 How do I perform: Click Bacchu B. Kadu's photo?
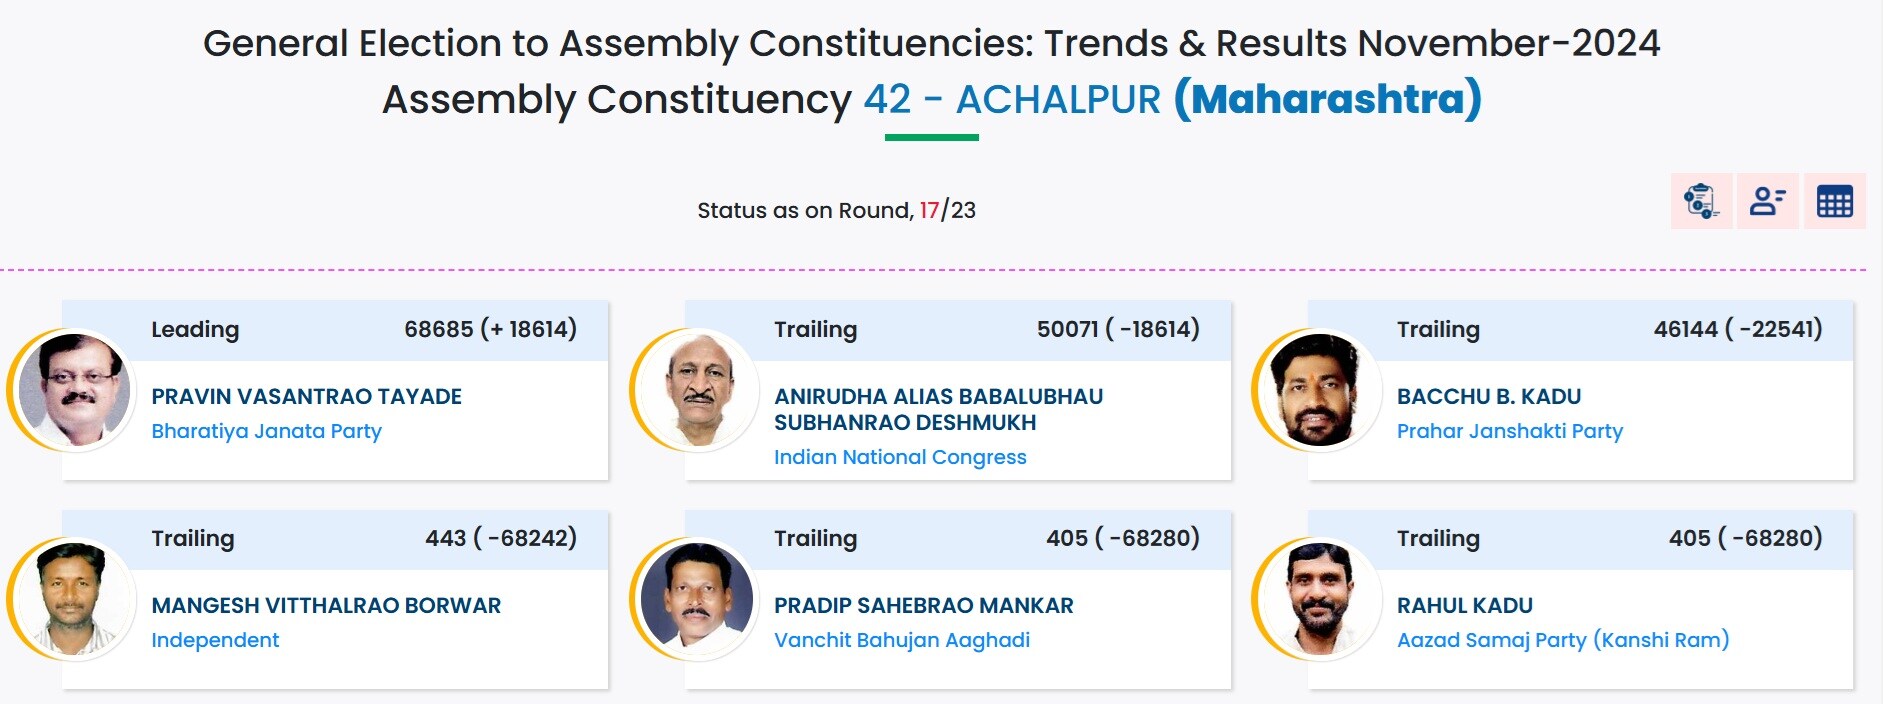tap(1320, 390)
